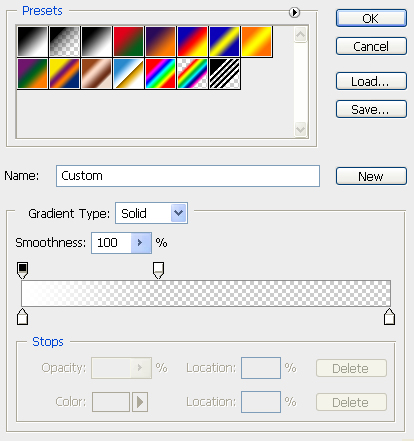Pick the chrome gradient preset
The width and height of the screenshot is (414, 441).
tap(128, 74)
